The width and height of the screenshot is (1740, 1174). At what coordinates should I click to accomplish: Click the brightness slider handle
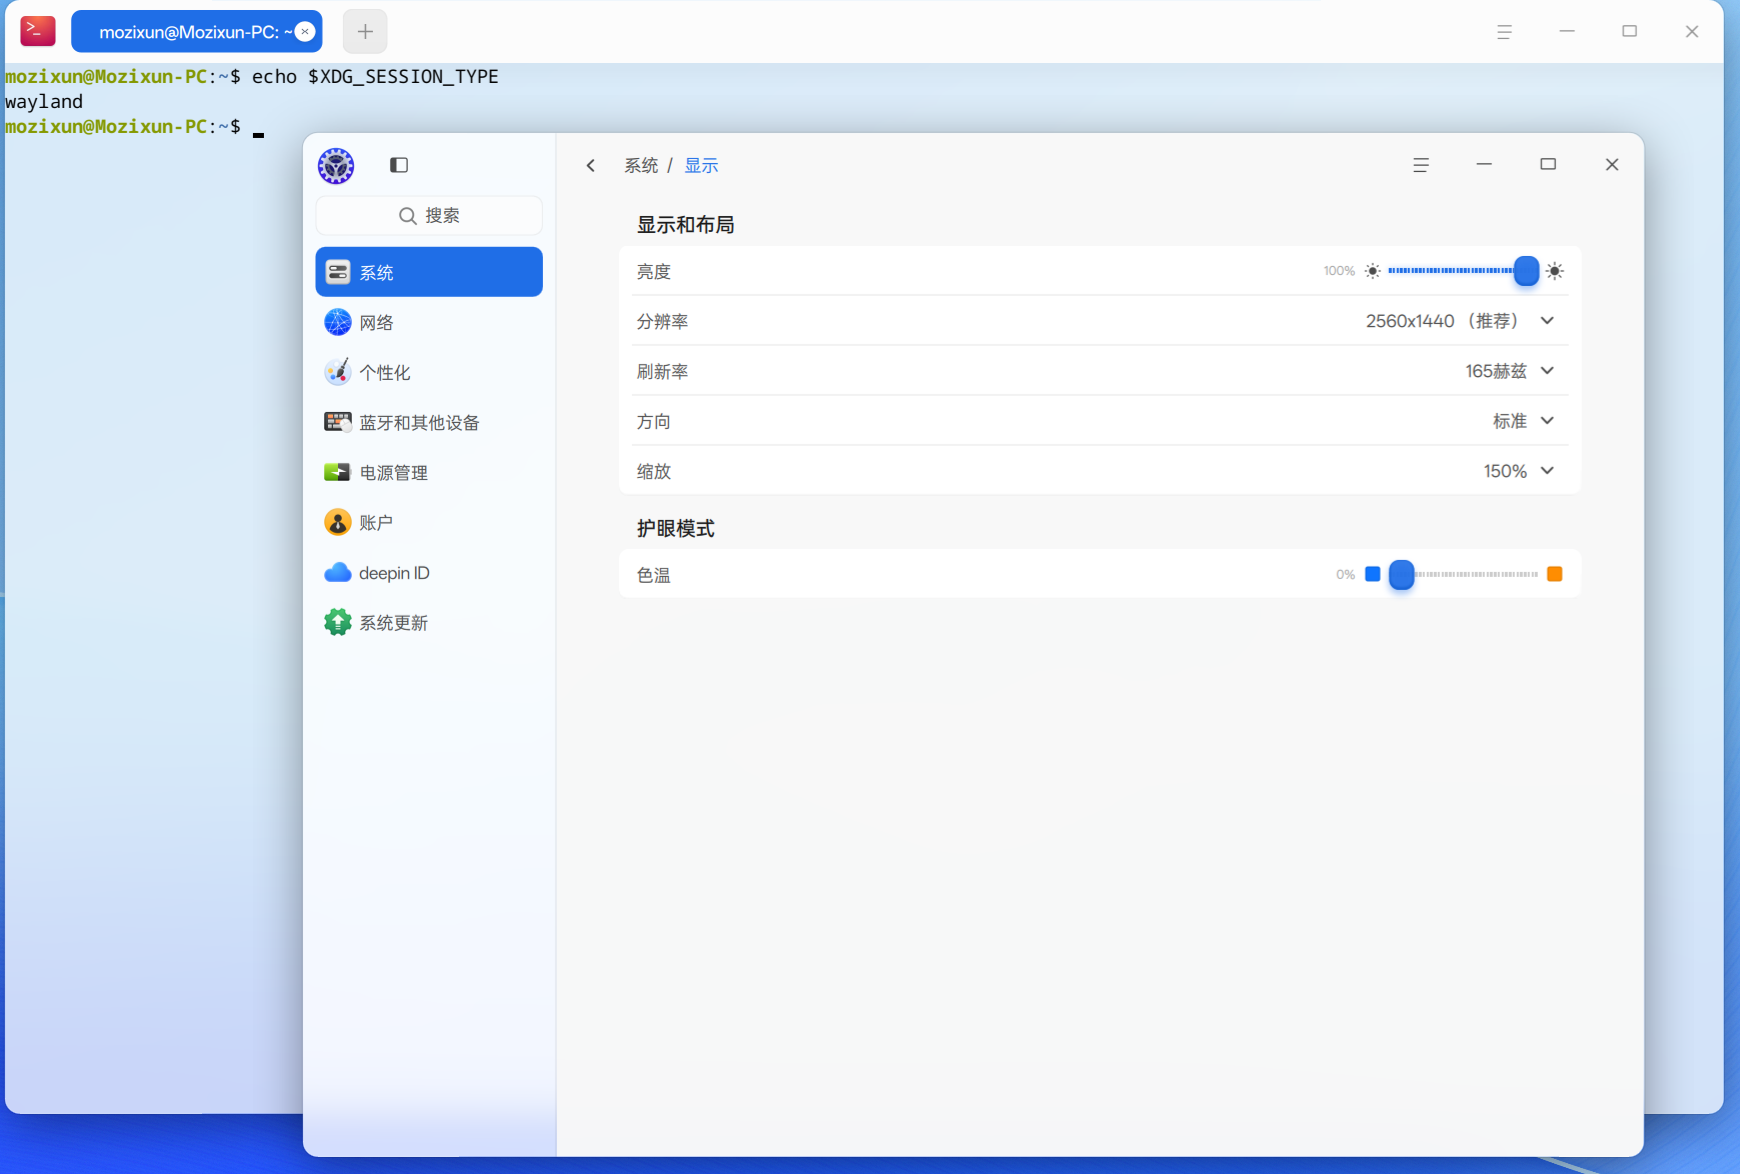tap(1526, 271)
